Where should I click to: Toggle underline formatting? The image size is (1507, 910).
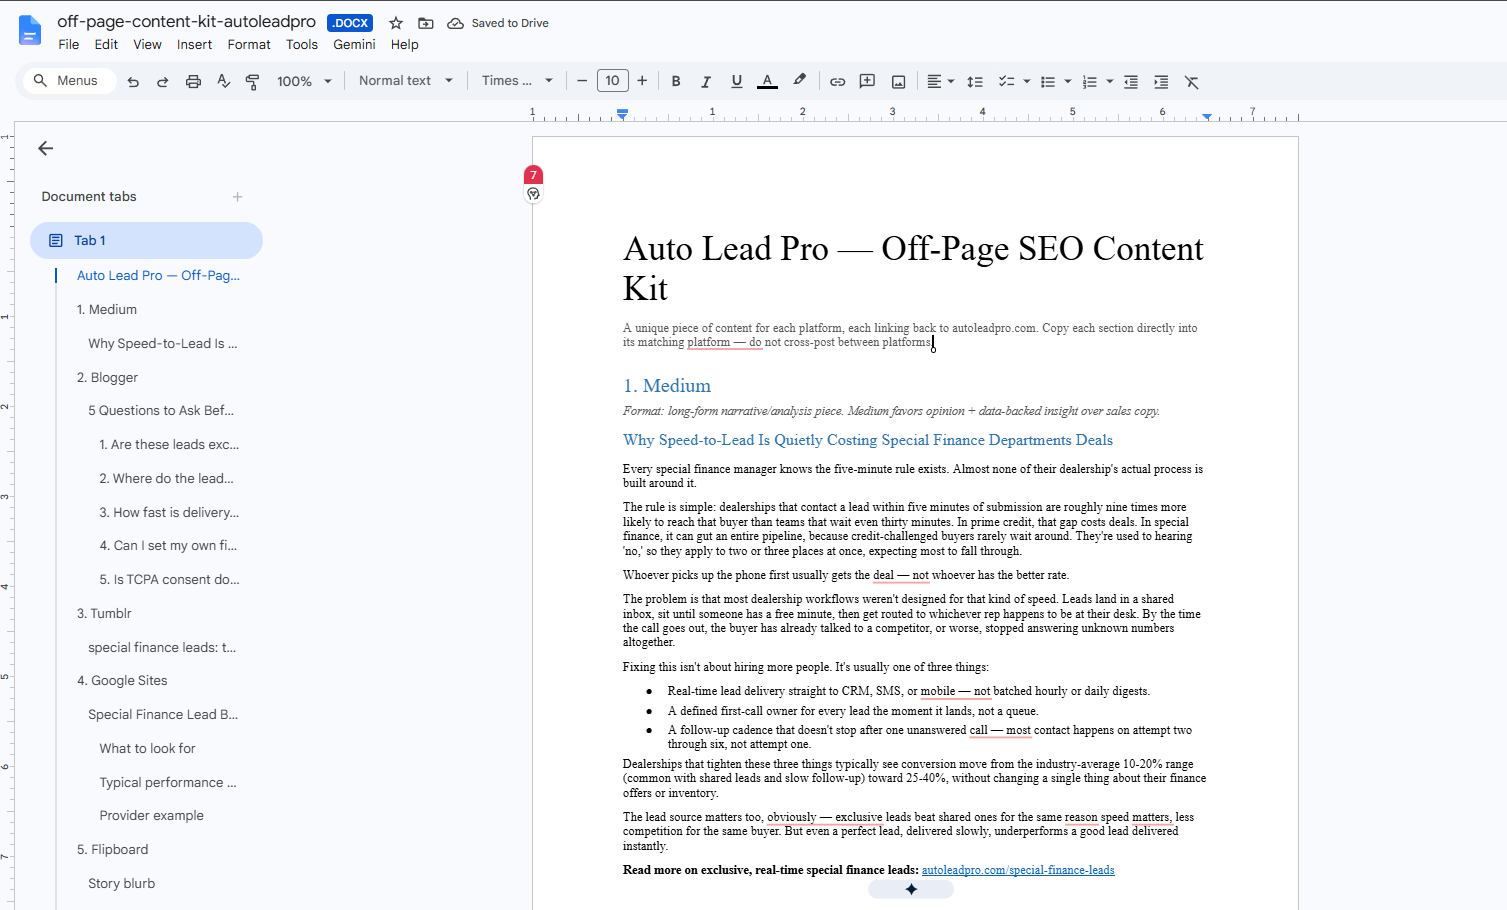[737, 81]
